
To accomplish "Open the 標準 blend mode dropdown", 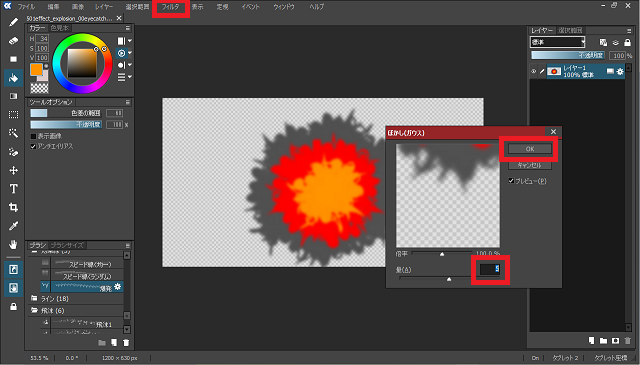I will 558,42.
